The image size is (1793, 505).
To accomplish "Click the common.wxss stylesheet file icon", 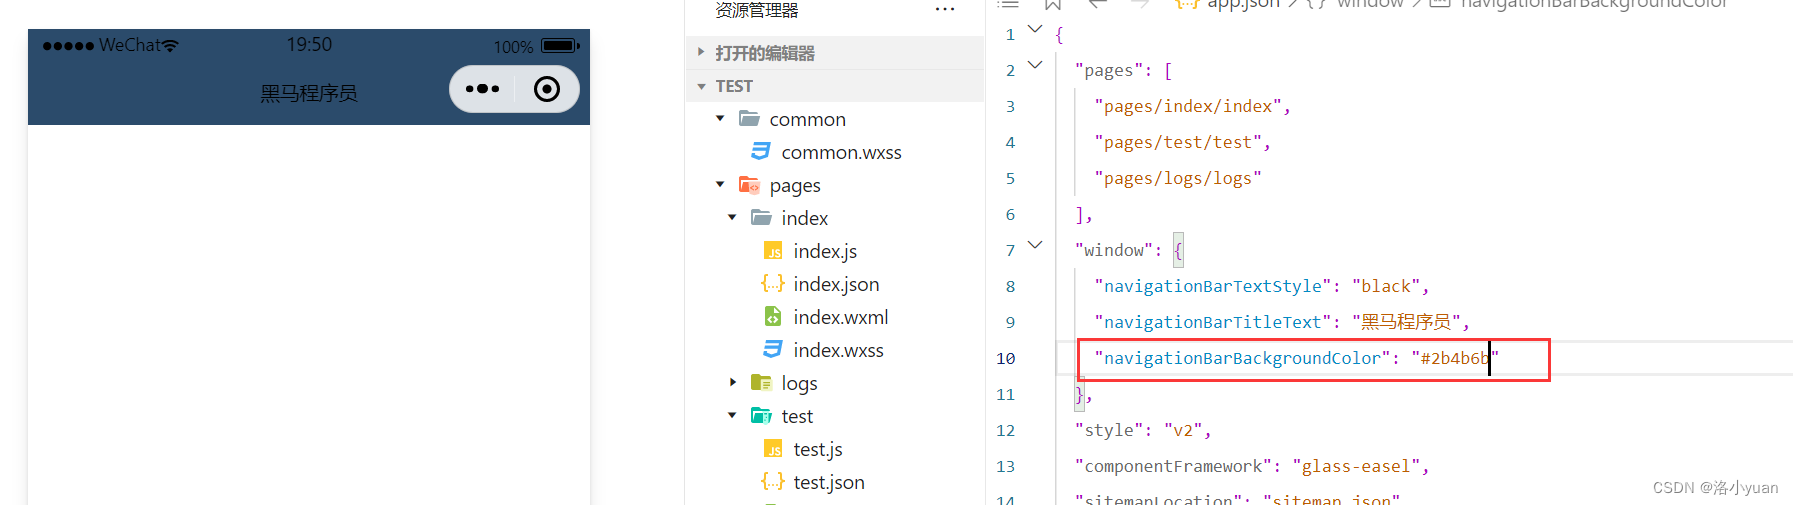I will coord(761,151).
